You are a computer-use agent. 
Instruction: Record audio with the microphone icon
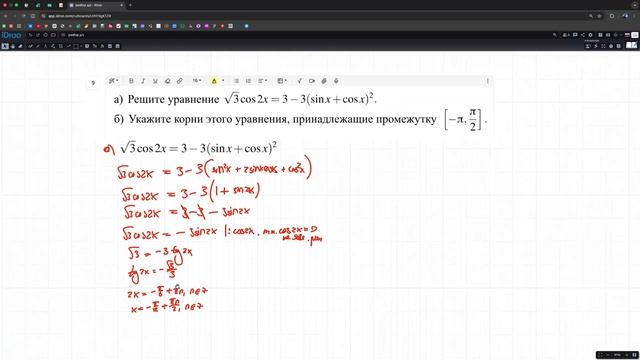(336, 81)
